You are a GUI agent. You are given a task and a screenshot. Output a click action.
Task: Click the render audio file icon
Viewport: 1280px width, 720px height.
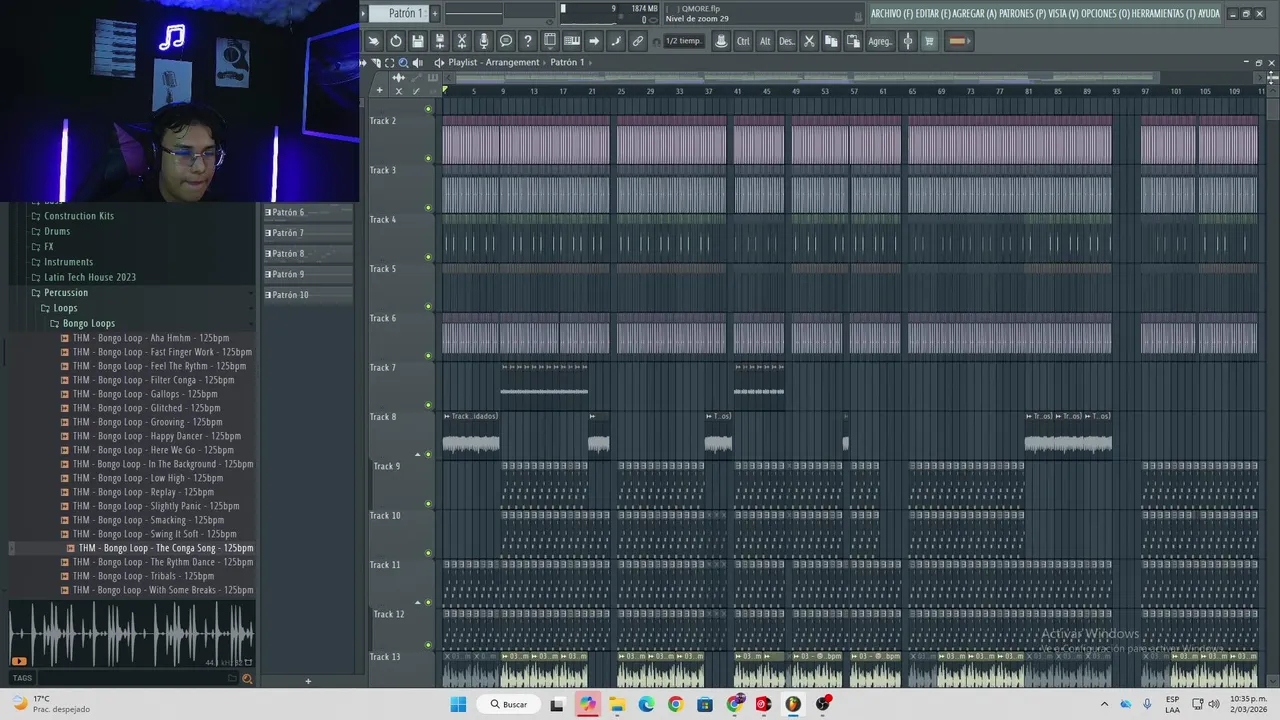click(440, 41)
